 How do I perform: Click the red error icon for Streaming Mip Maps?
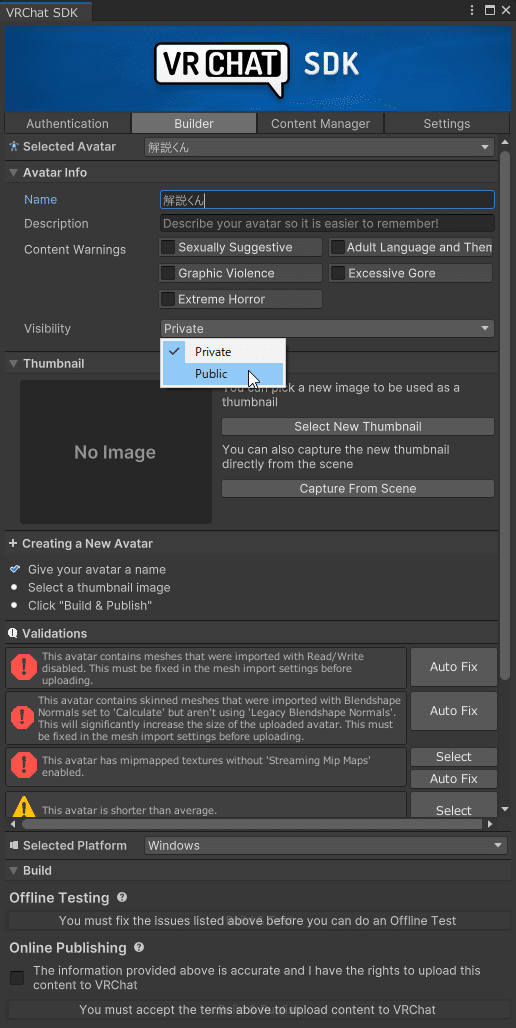tap(24, 764)
